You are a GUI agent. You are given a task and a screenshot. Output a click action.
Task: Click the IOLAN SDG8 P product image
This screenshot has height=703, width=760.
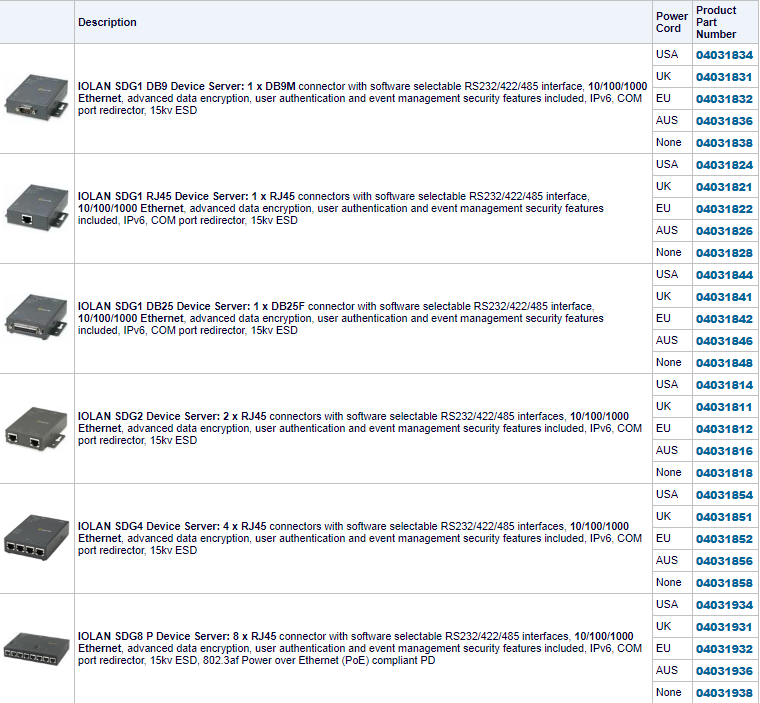tap(37, 648)
